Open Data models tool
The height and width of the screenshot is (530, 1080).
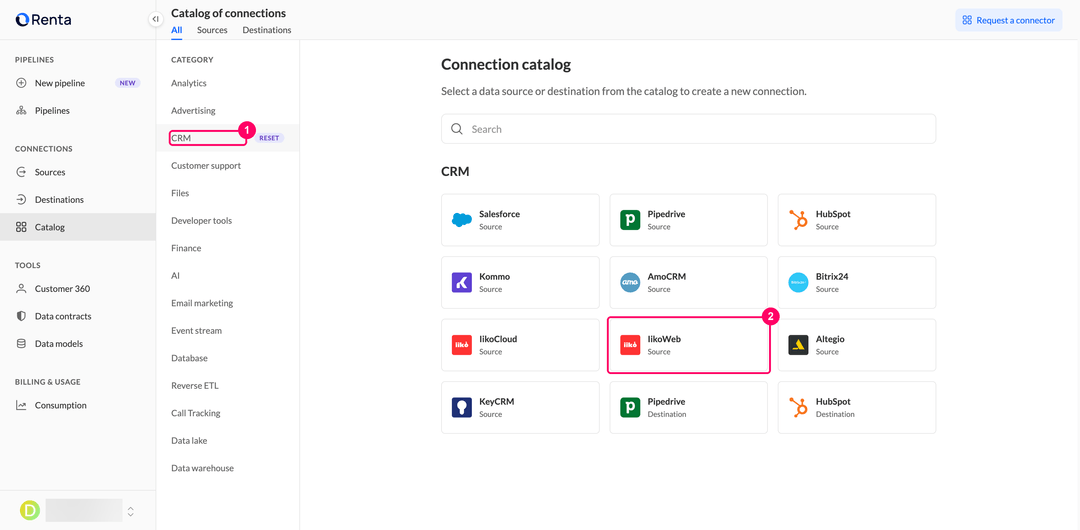tap(78, 343)
